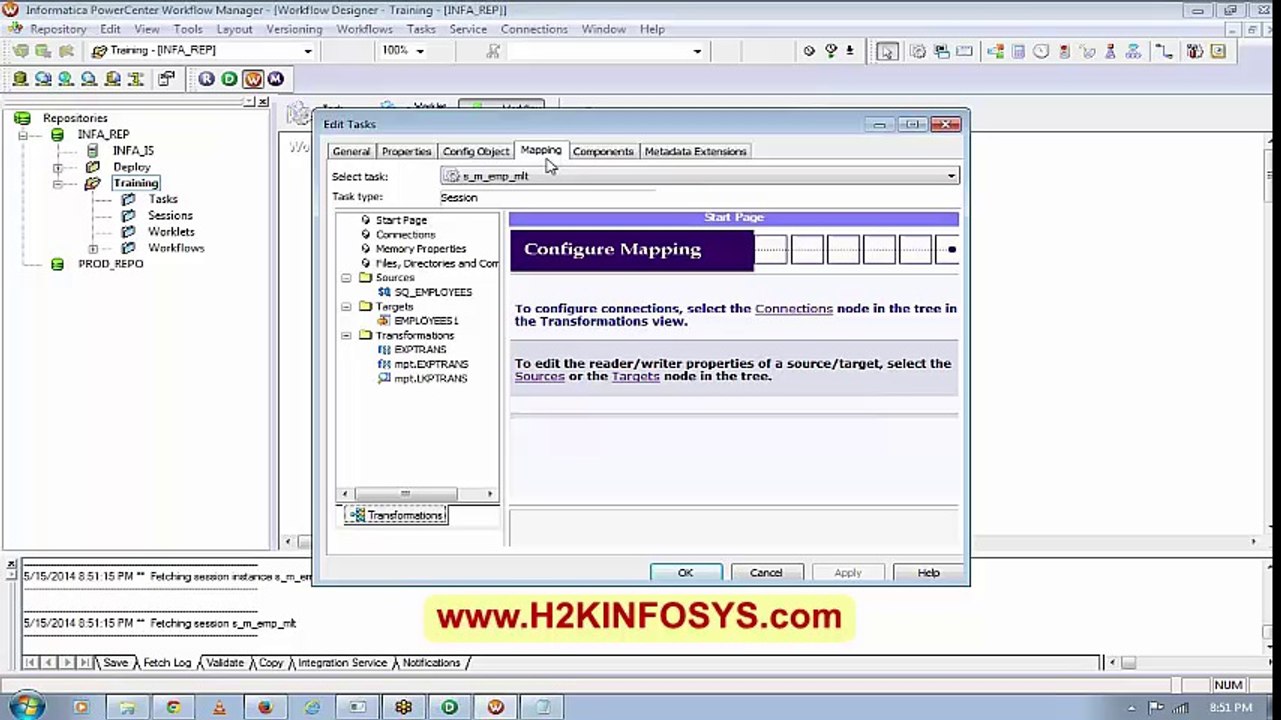This screenshot has width=1281, height=720.
Task: Click the Help button in Edit Tasks
Action: 928,573
